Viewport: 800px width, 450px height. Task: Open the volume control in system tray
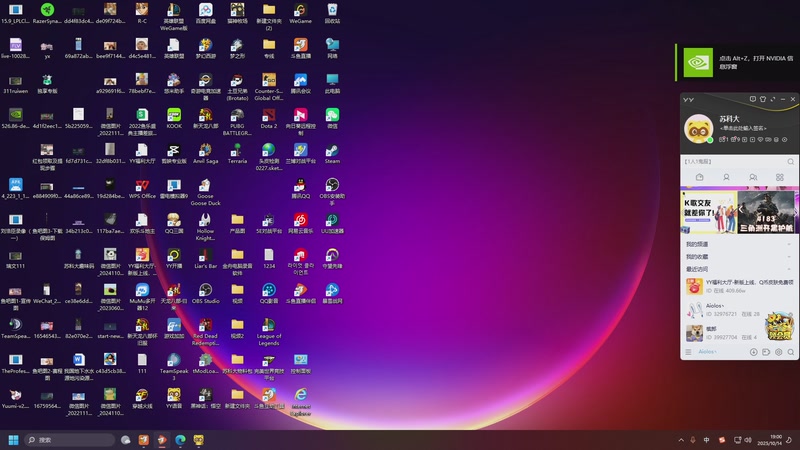click(748, 440)
